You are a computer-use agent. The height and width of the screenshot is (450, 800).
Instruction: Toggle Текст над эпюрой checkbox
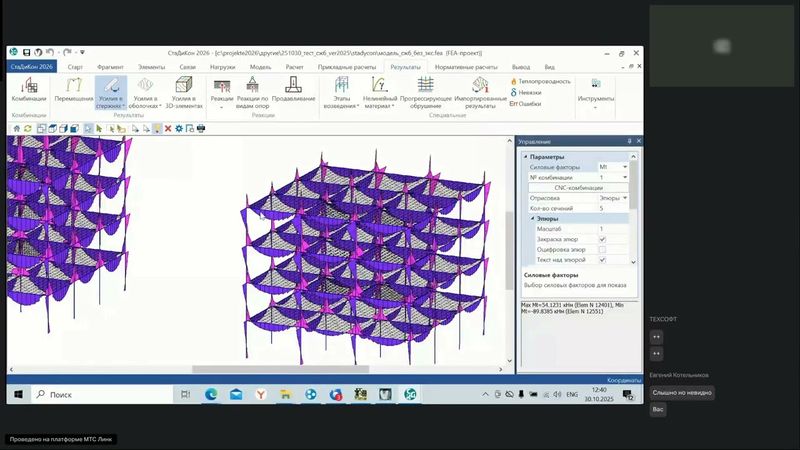tap(602, 260)
